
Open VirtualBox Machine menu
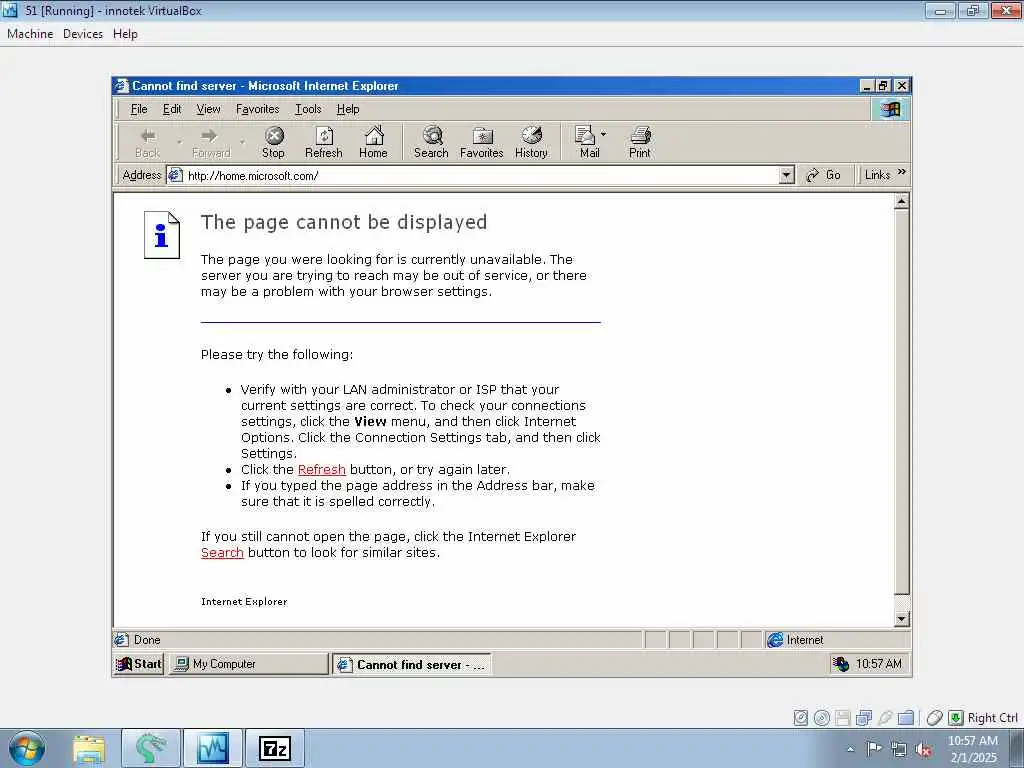click(x=30, y=34)
